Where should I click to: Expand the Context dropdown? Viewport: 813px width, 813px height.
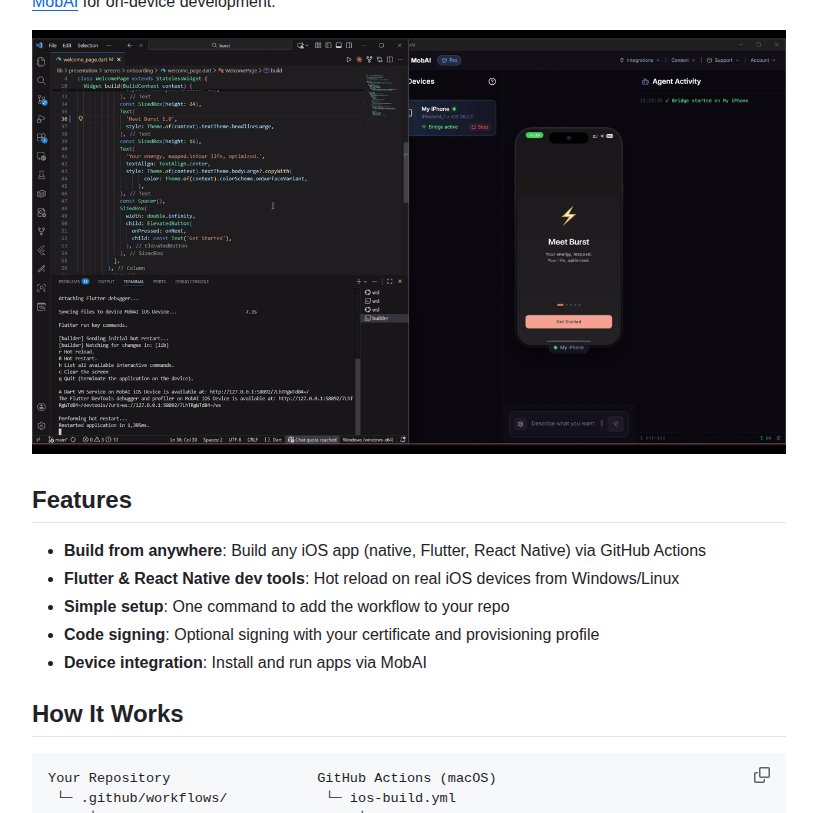point(681,60)
